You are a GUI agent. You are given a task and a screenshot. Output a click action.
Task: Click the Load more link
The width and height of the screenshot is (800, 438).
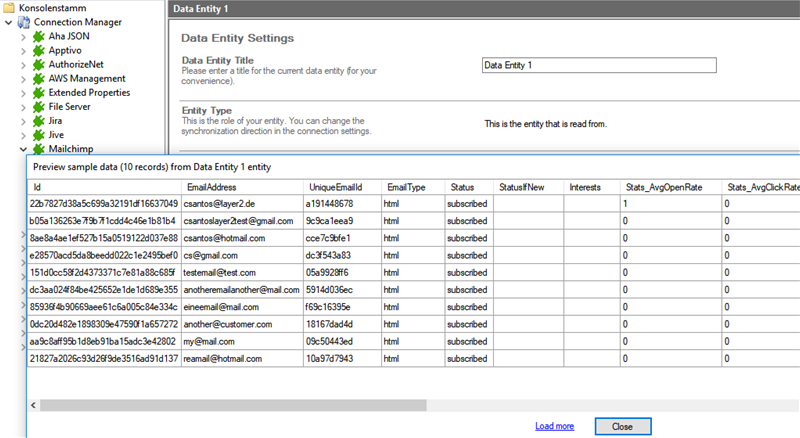(x=554, y=426)
